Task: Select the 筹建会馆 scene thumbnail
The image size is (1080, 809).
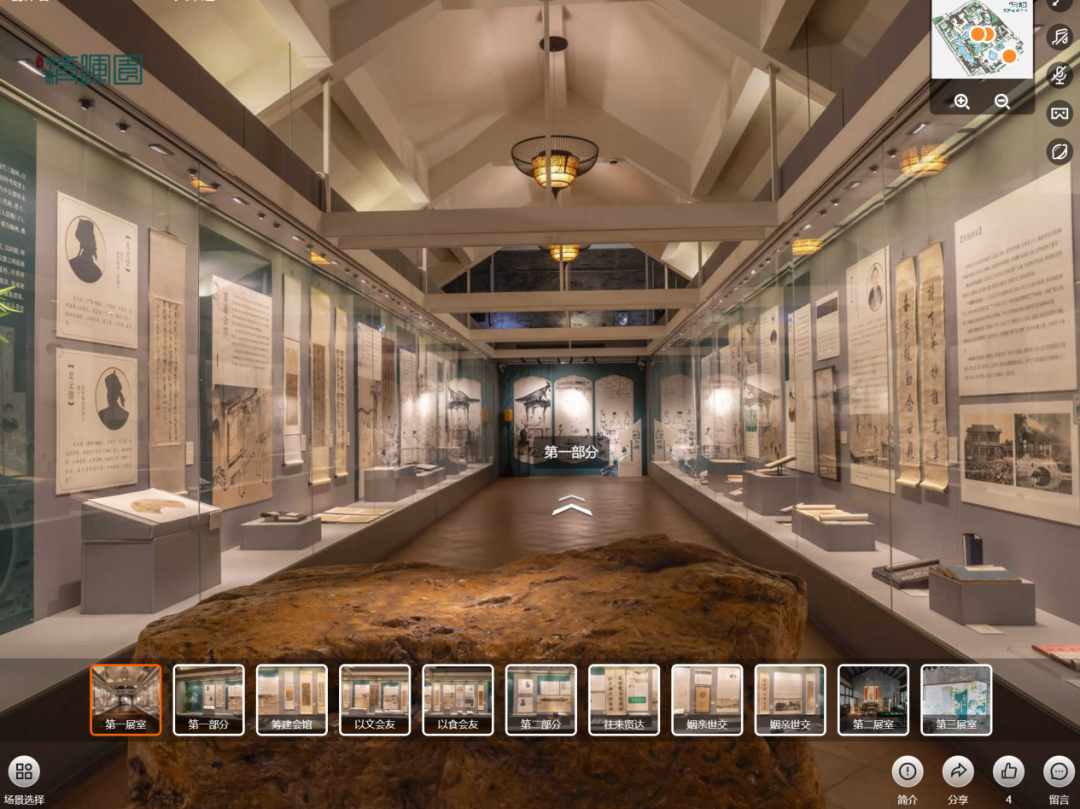Action: click(291, 699)
